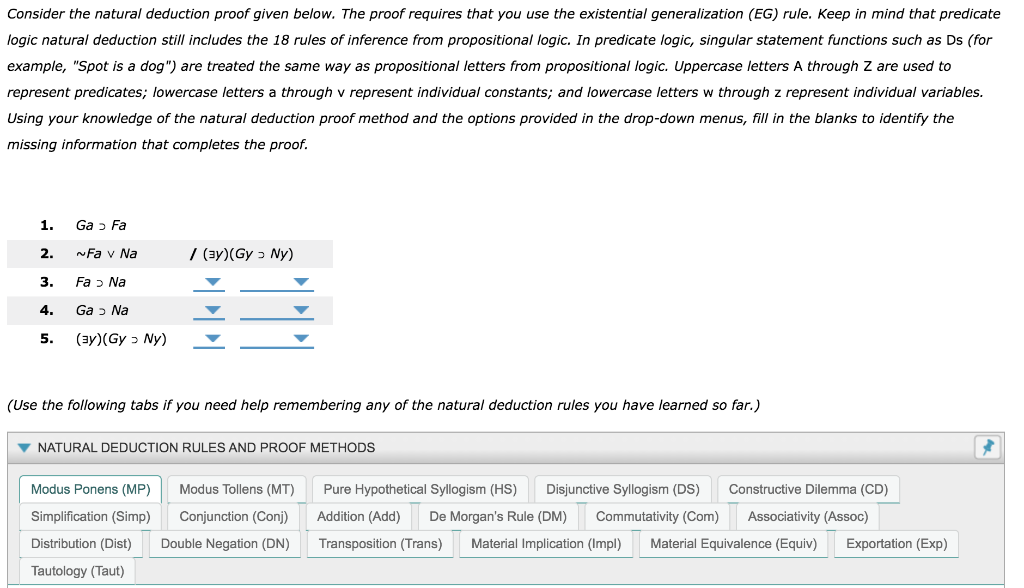Viewport: 1024px width, 588px height.
Task: Collapse the NATURAL DEDUCTION RULES AND PROOF METHODS panel
Action: pyautogui.click(x=25, y=447)
